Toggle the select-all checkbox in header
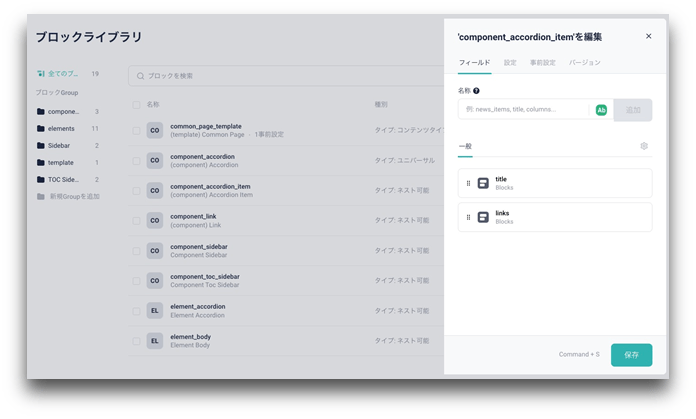The width and height of the screenshot is (696, 419). coord(136,105)
